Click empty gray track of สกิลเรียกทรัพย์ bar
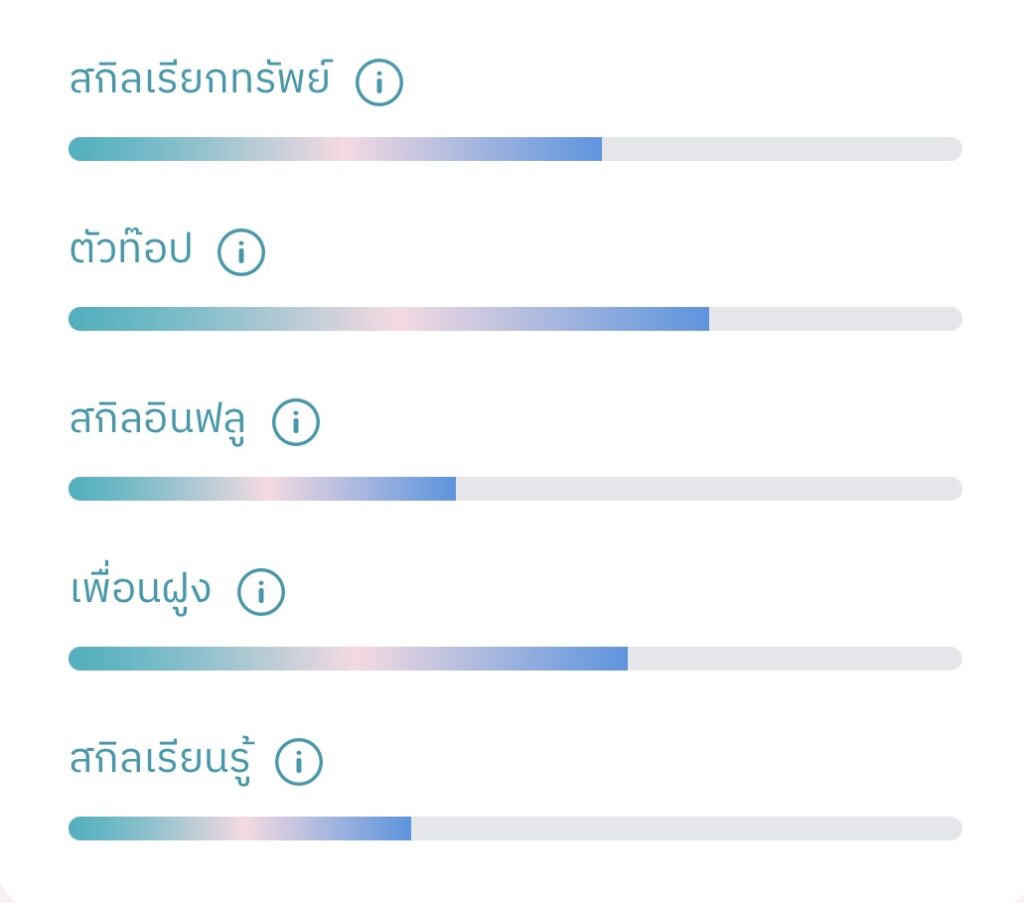 pos(782,149)
